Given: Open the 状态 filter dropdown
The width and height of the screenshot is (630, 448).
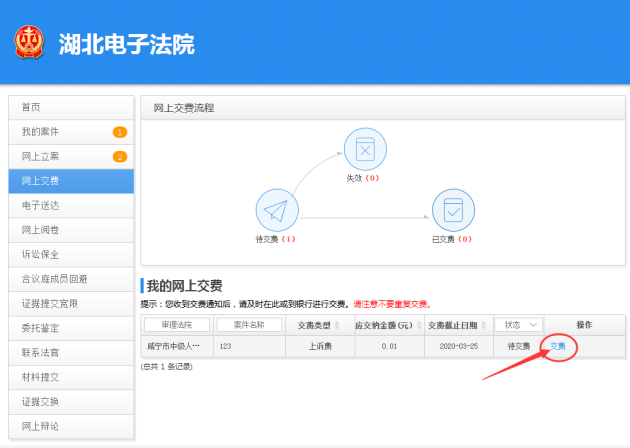Looking at the screenshot, I should 522,325.
